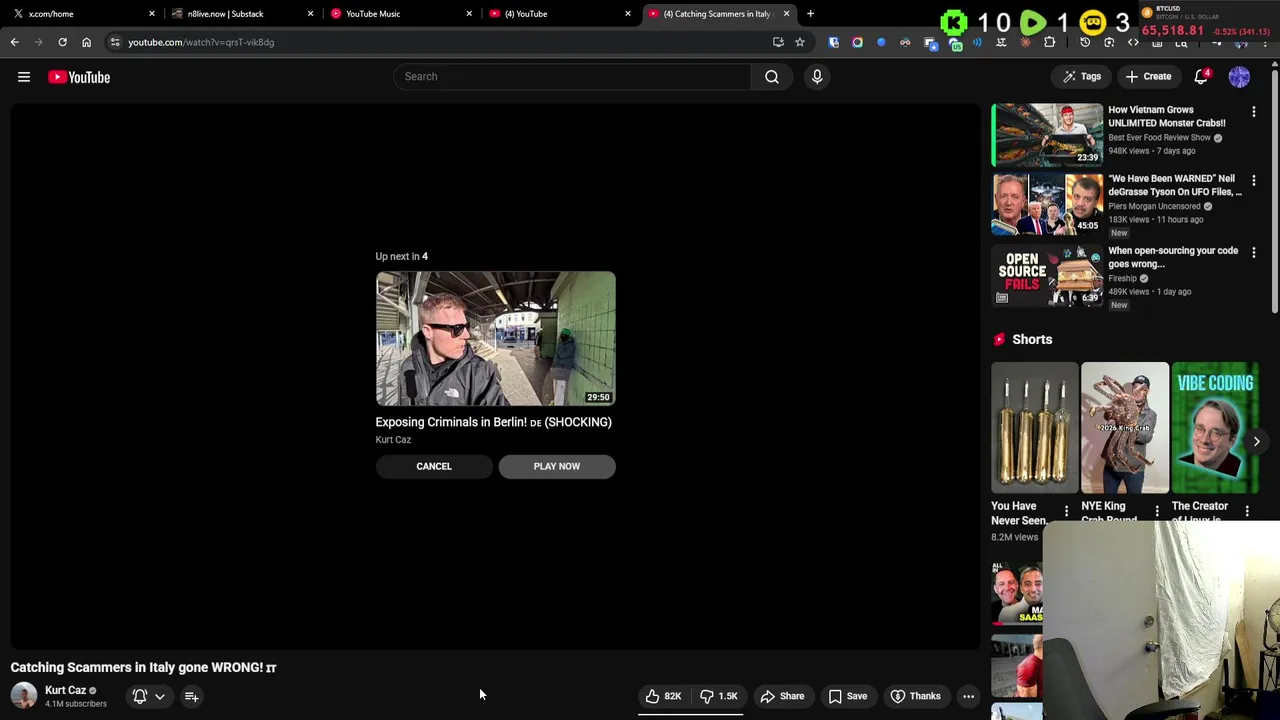Share this video
Viewport: 1280px width, 720px height.
click(x=782, y=696)
